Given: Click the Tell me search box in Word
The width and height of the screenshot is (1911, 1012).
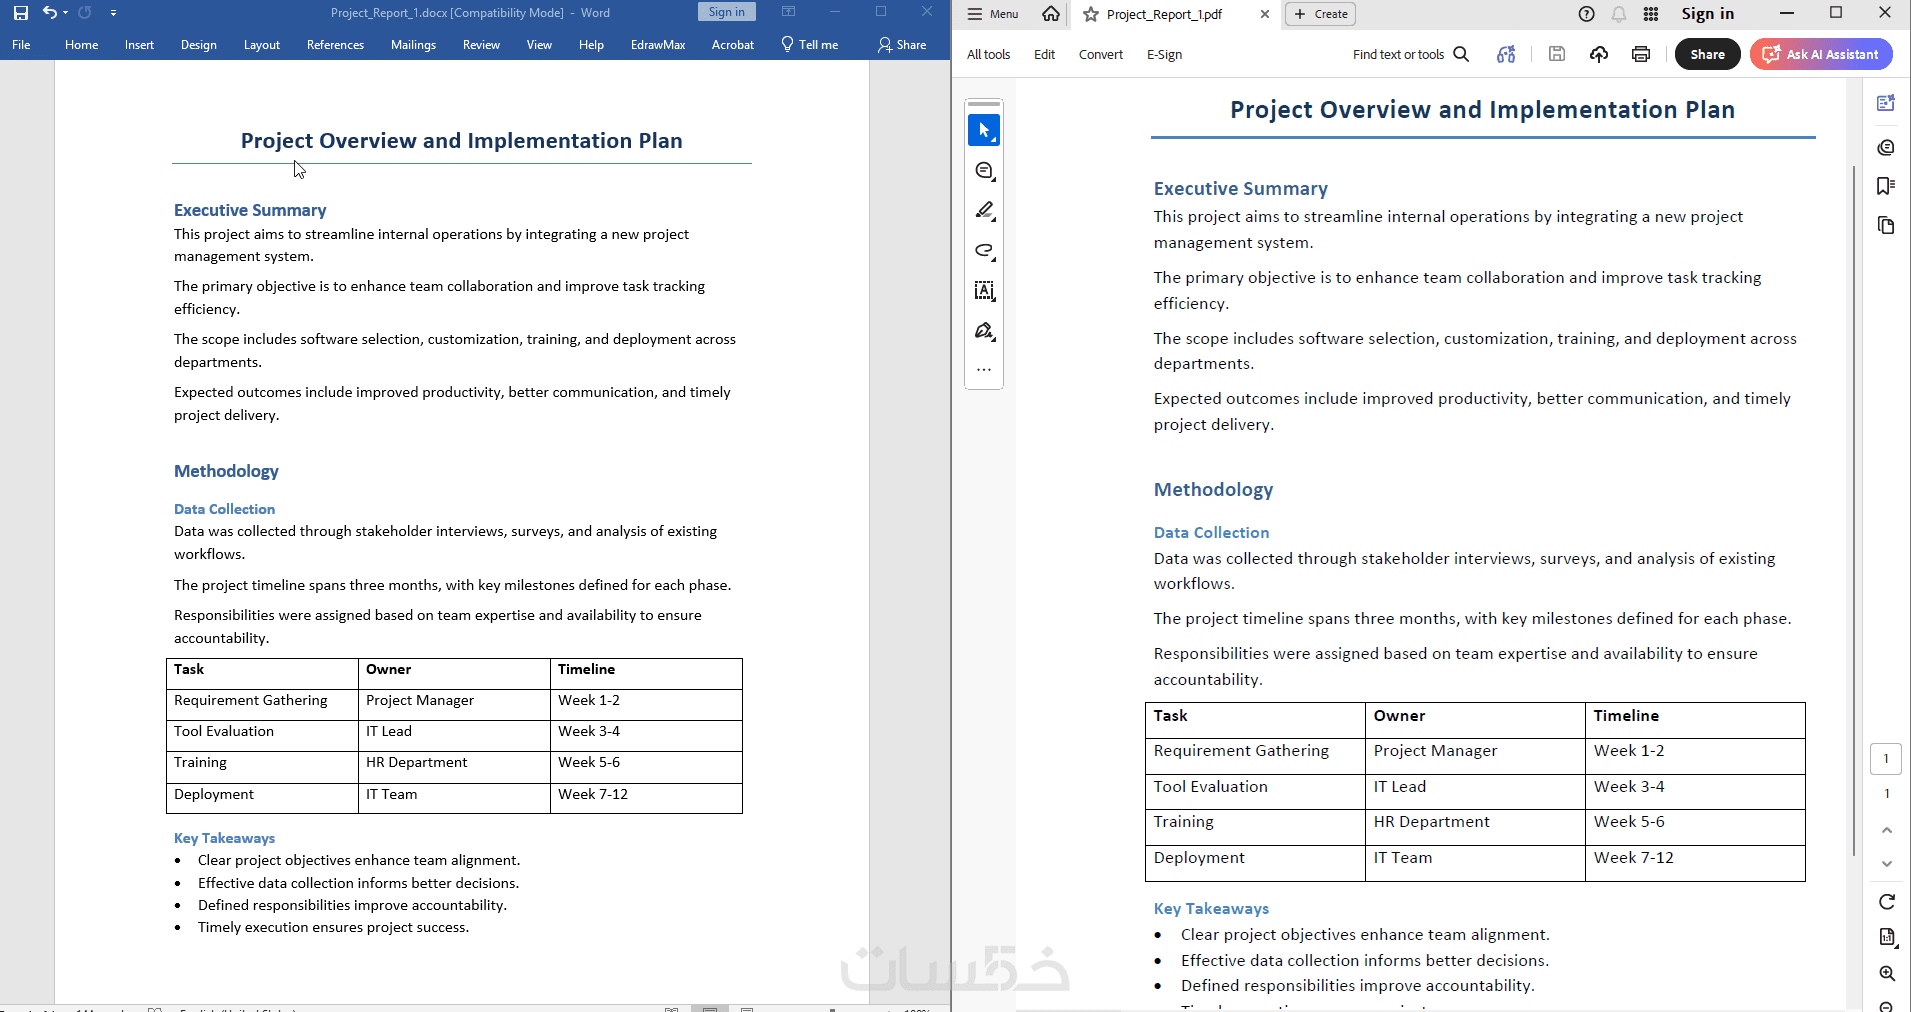Looking at the screenshot, I should 810,45.
